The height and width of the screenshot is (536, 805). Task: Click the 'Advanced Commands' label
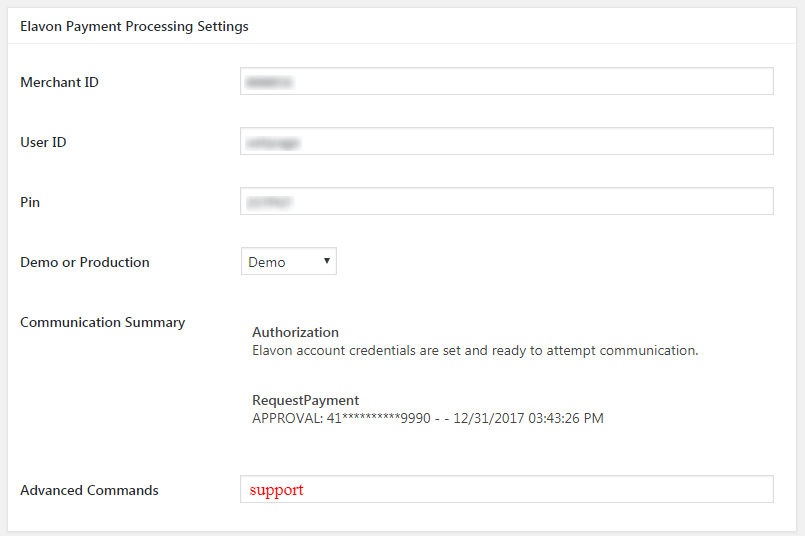[89, 490]
